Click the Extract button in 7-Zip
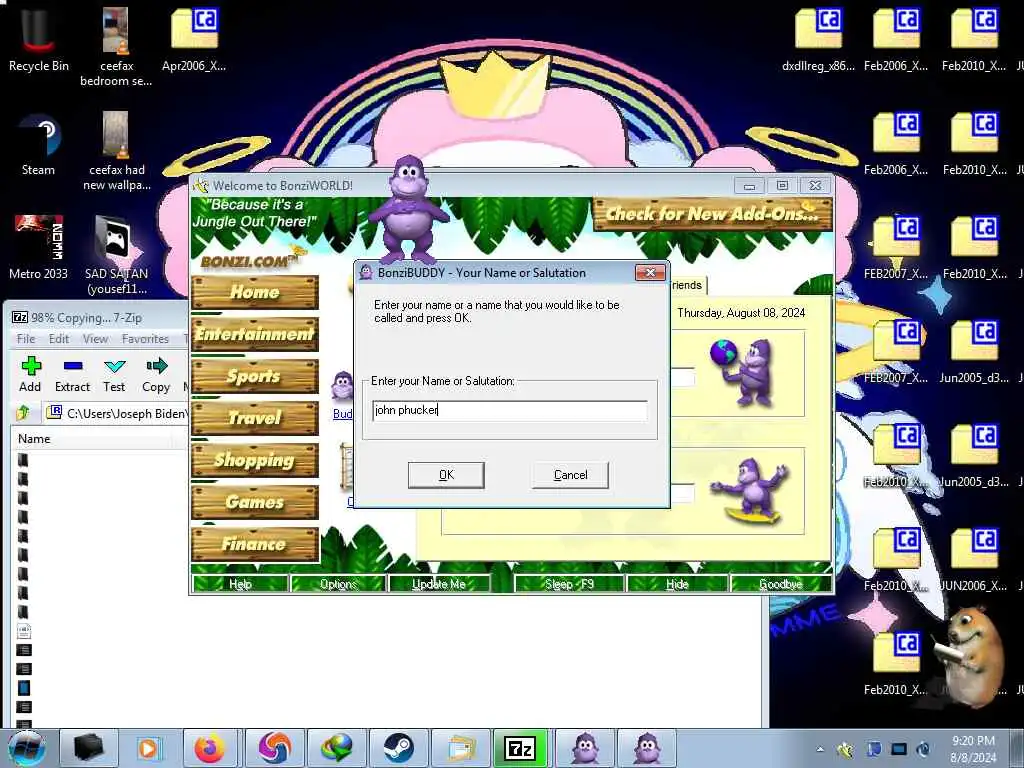 tap(72, 375)
